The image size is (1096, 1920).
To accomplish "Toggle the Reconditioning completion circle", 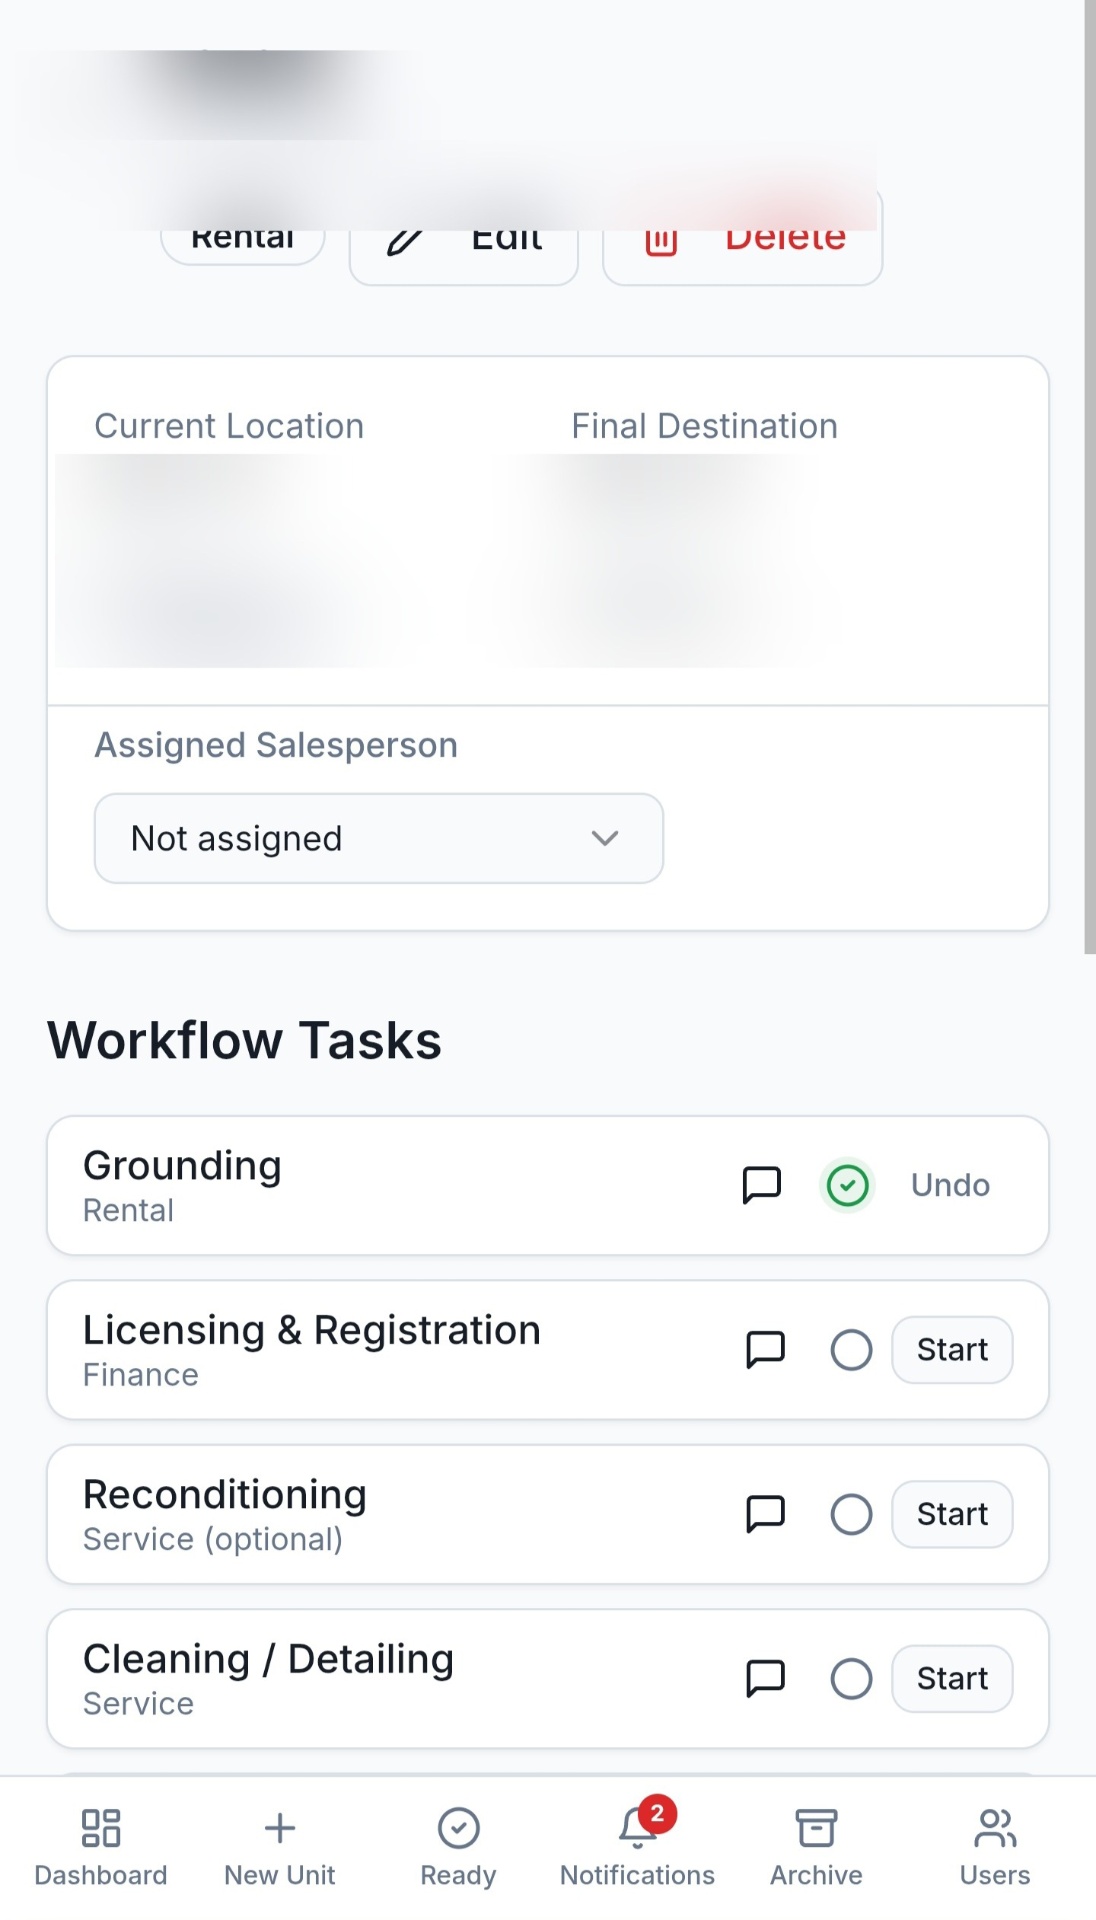I will coord(851,1514).
